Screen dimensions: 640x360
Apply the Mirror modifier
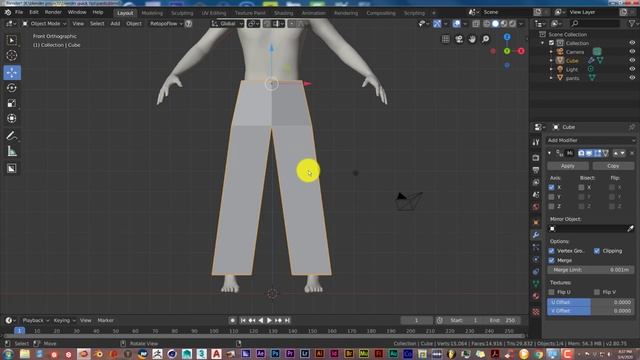point(568,166)
